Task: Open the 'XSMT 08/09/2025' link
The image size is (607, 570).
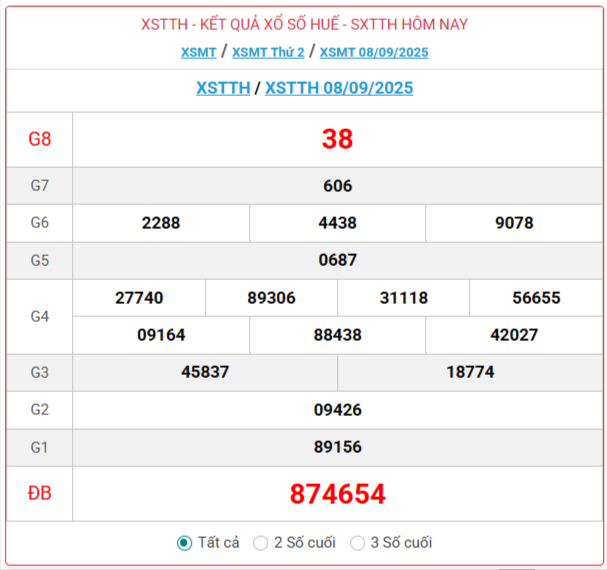Action: (374, 52)
